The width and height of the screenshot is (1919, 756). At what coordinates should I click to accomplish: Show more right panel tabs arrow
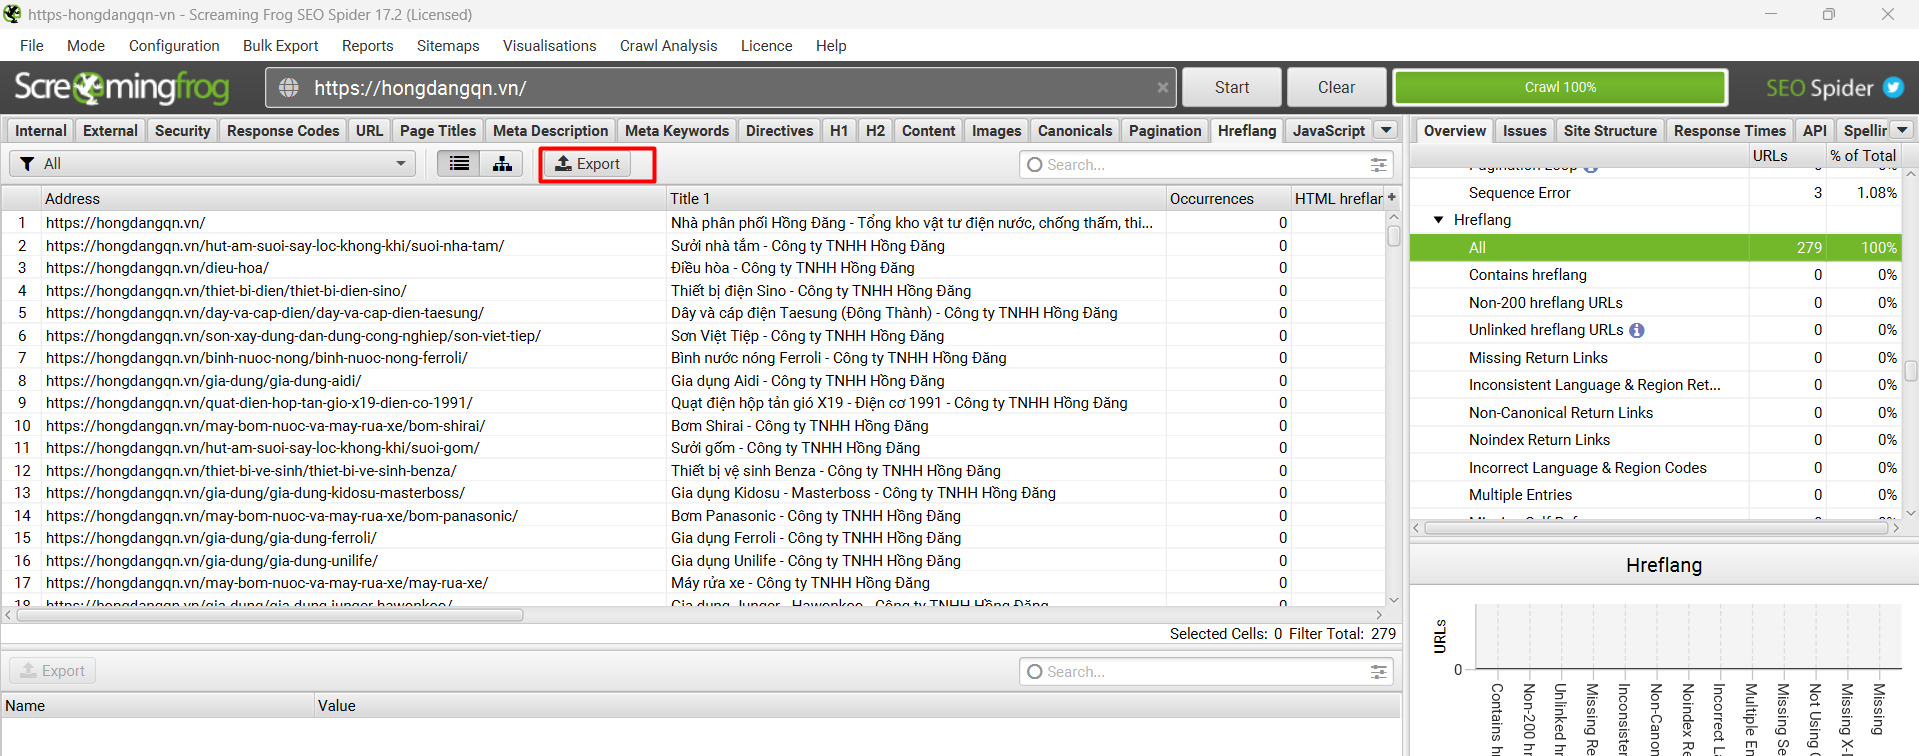pos(1902,130)
